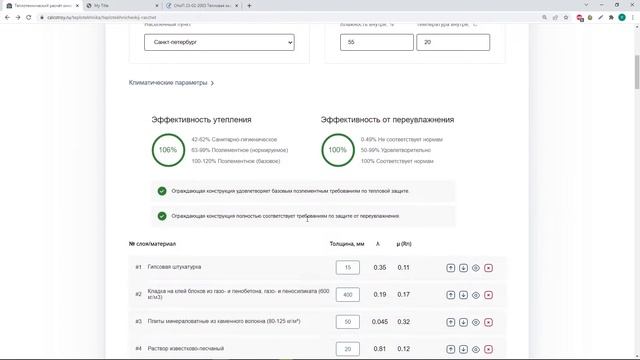Move layer #2 газобетон blocks down

[463, 295]
